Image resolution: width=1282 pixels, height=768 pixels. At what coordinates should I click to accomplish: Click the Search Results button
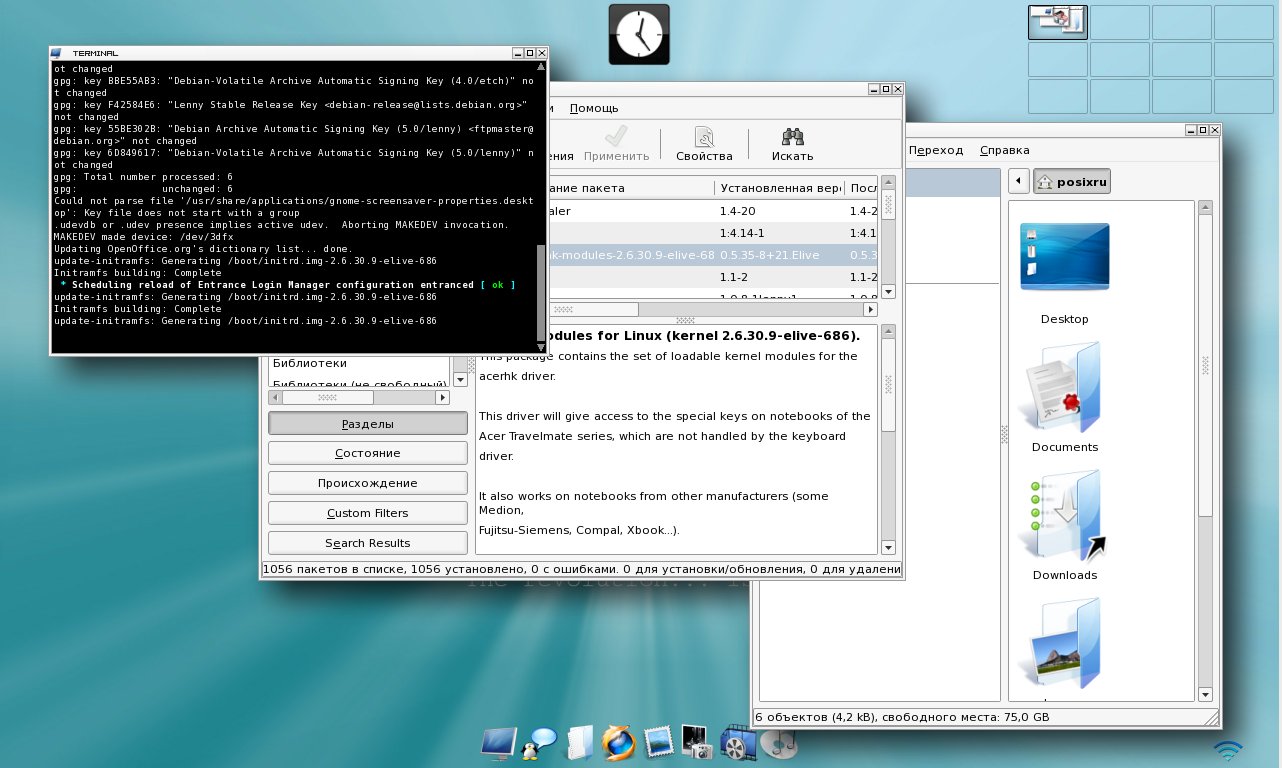(x=367, y=543)
